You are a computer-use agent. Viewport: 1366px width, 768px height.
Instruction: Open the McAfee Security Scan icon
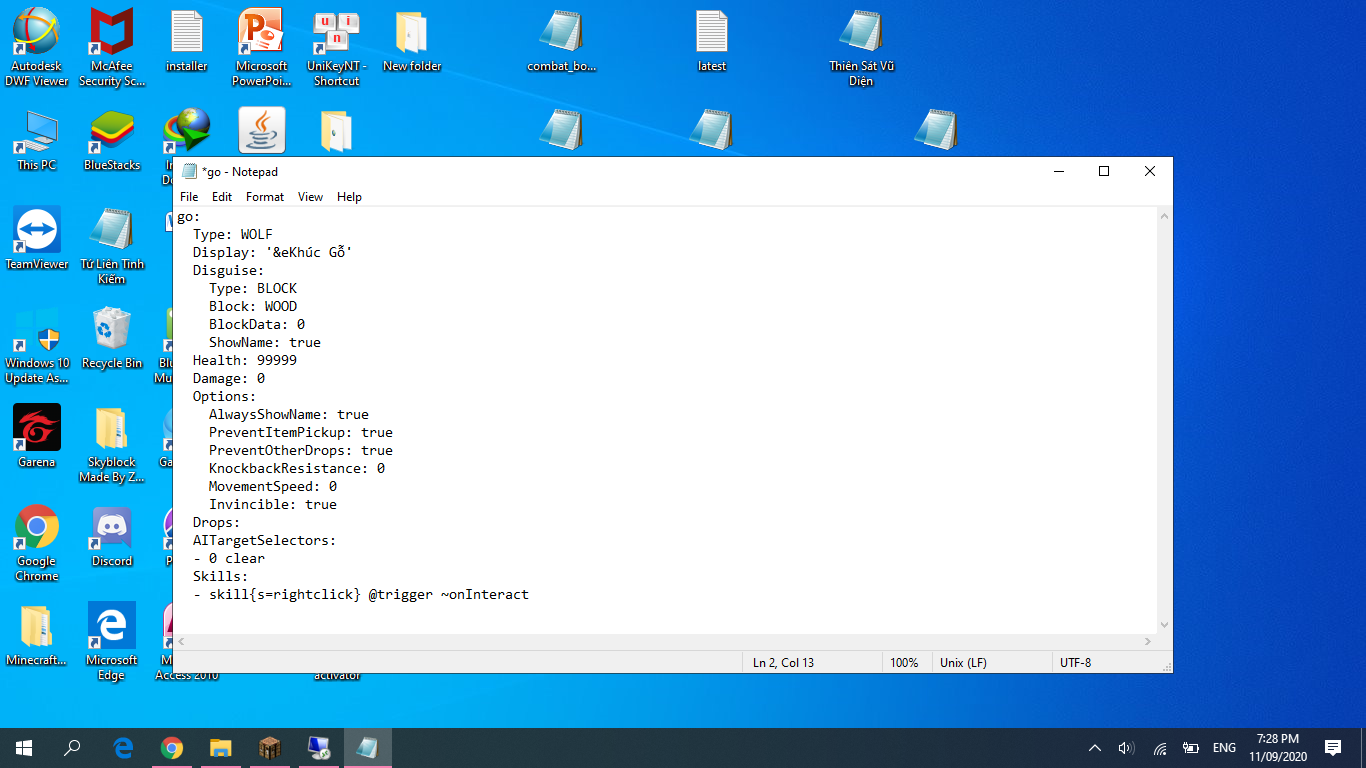(112, 35)
